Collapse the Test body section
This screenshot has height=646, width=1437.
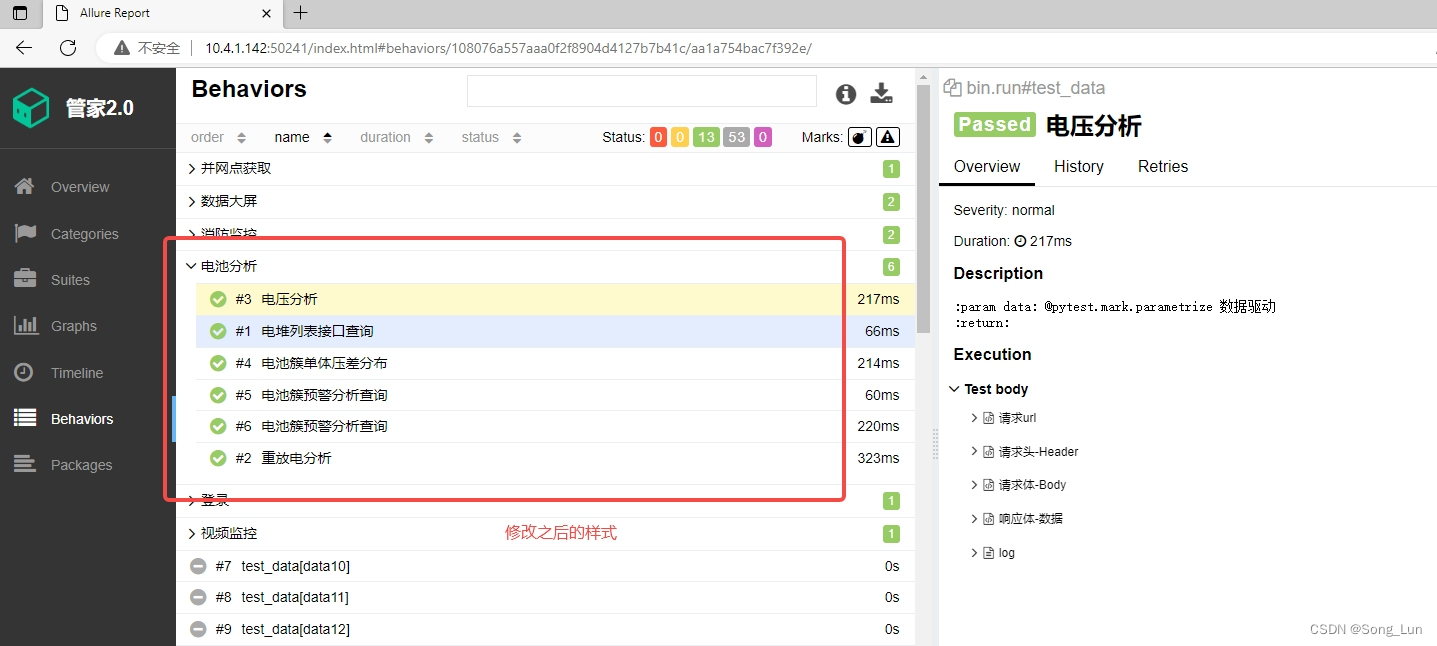click(988, 389)
